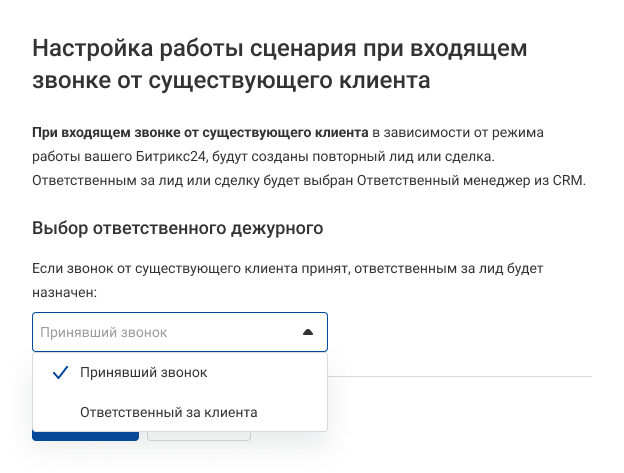
Task: Click the bold При входящем звонке text
Action: [x=200, y=131]
